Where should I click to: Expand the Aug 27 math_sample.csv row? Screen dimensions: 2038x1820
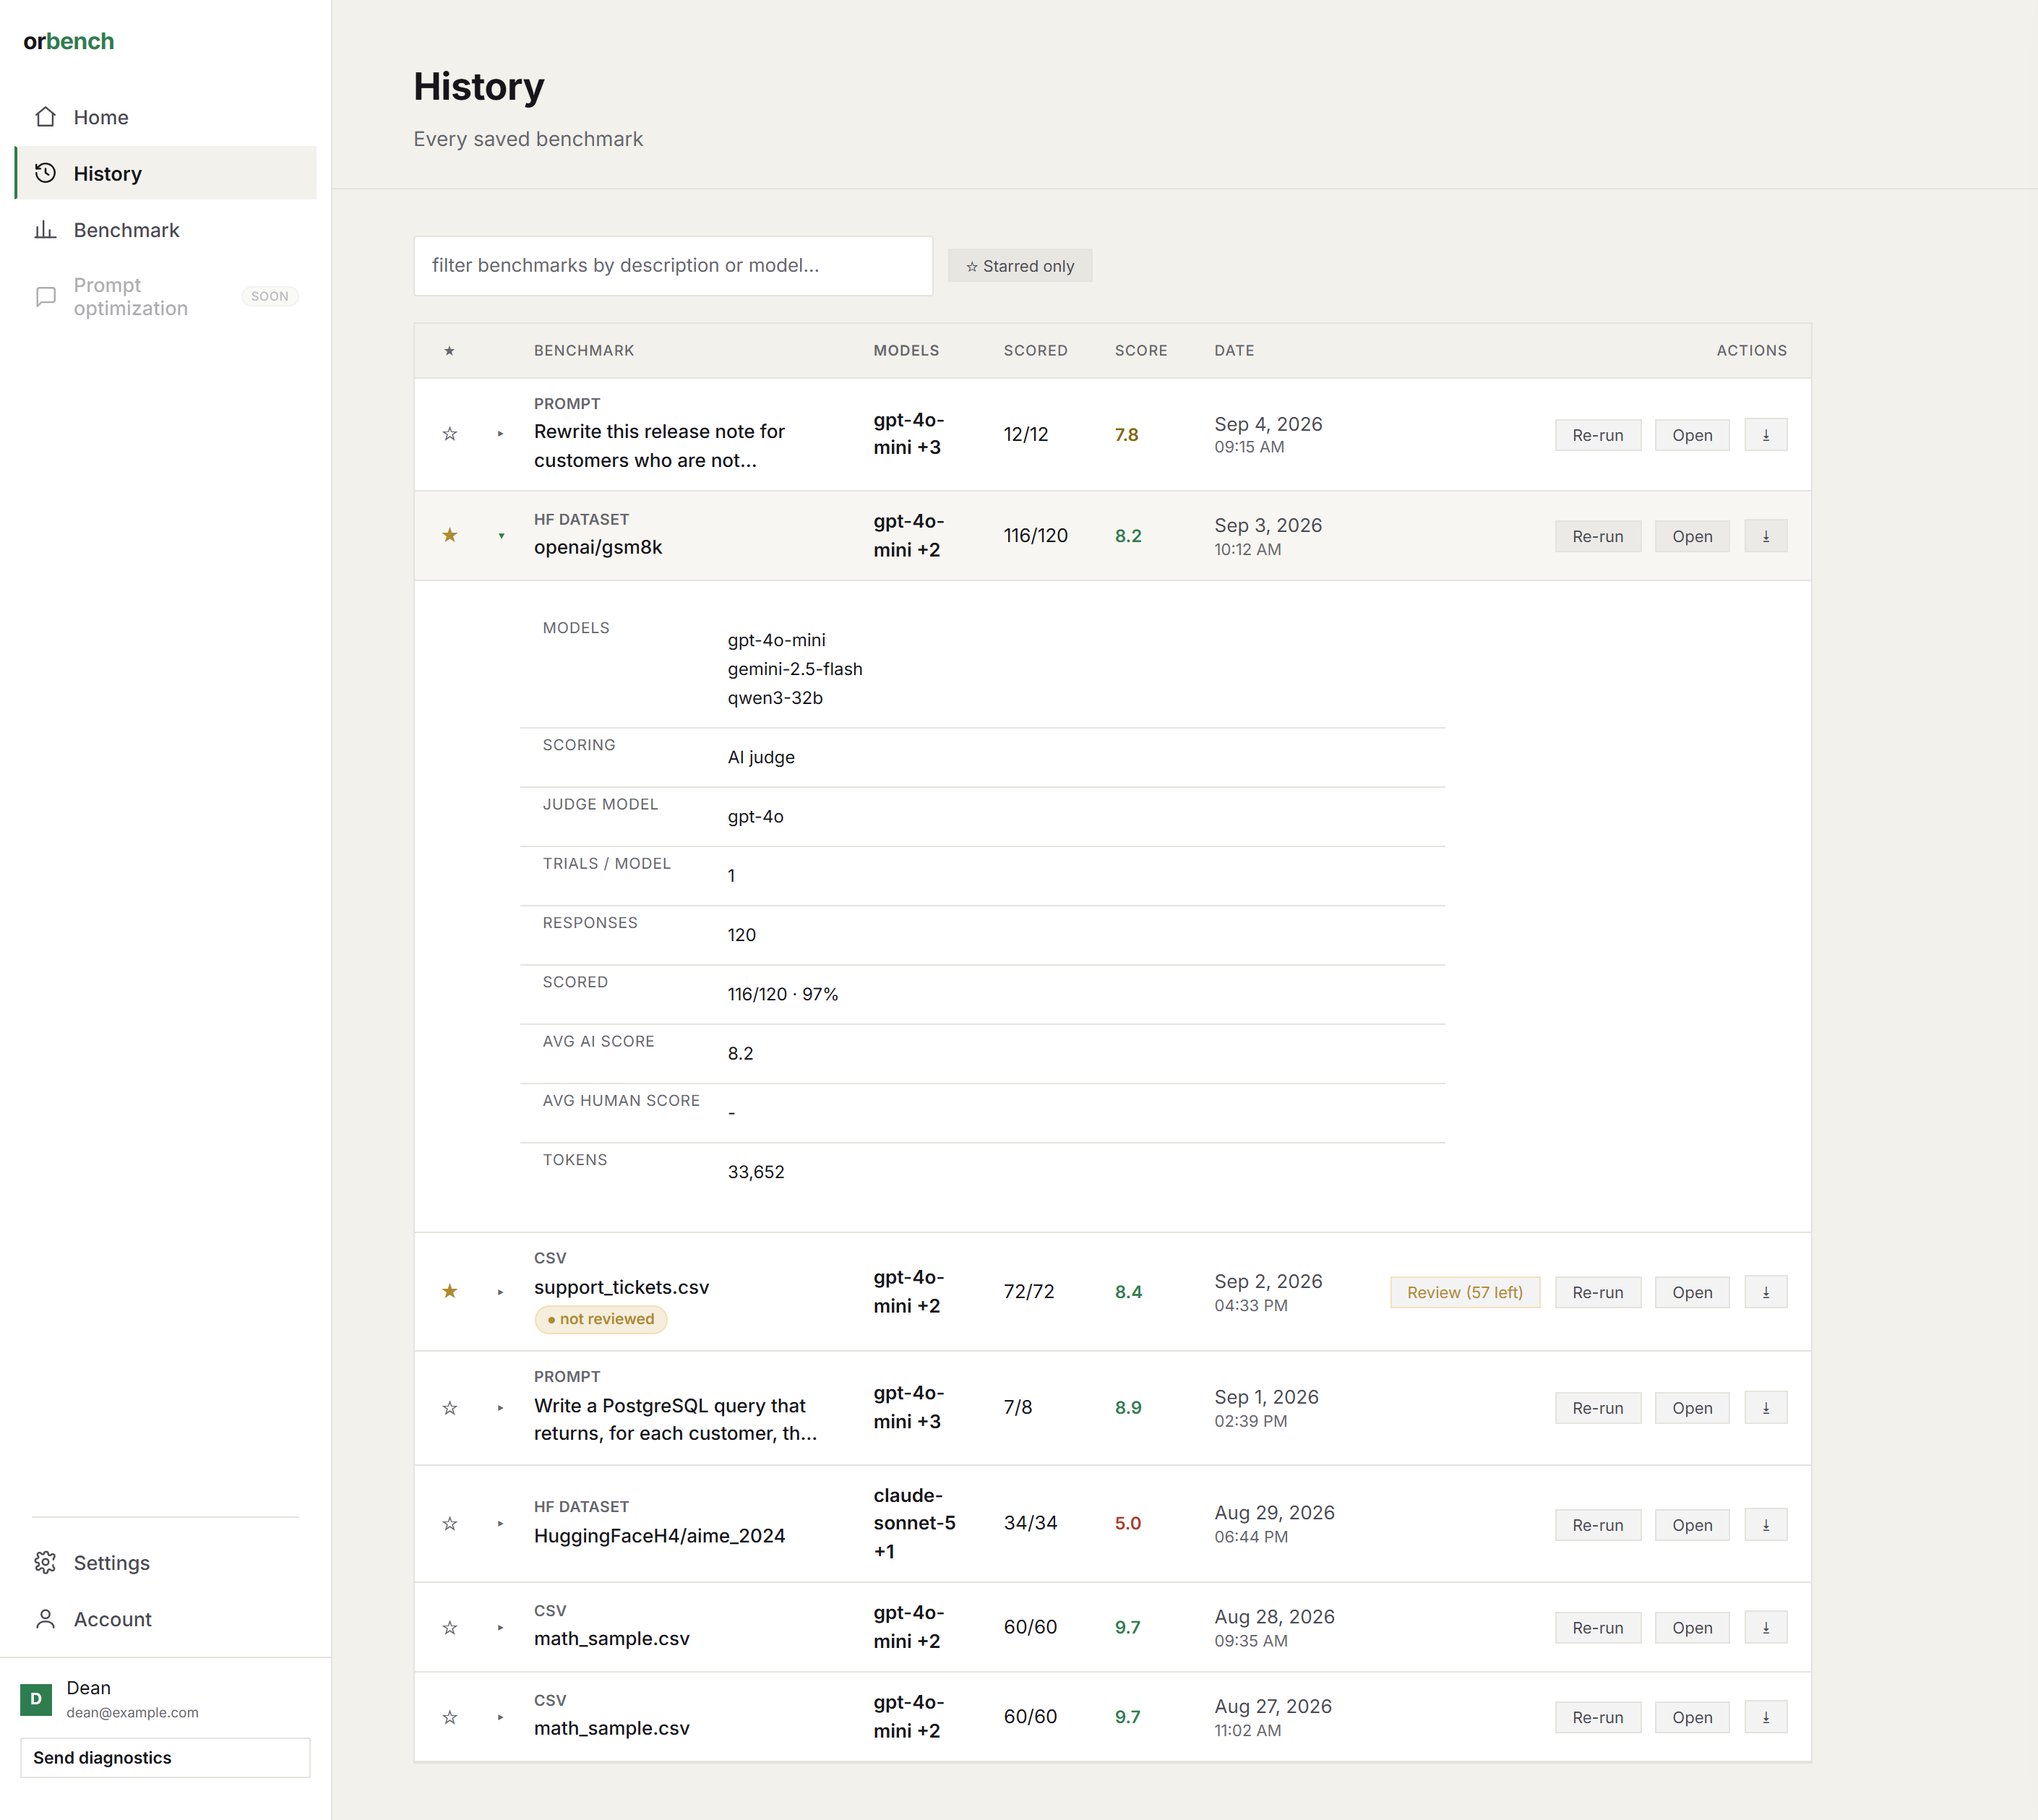click(501, 1717)
